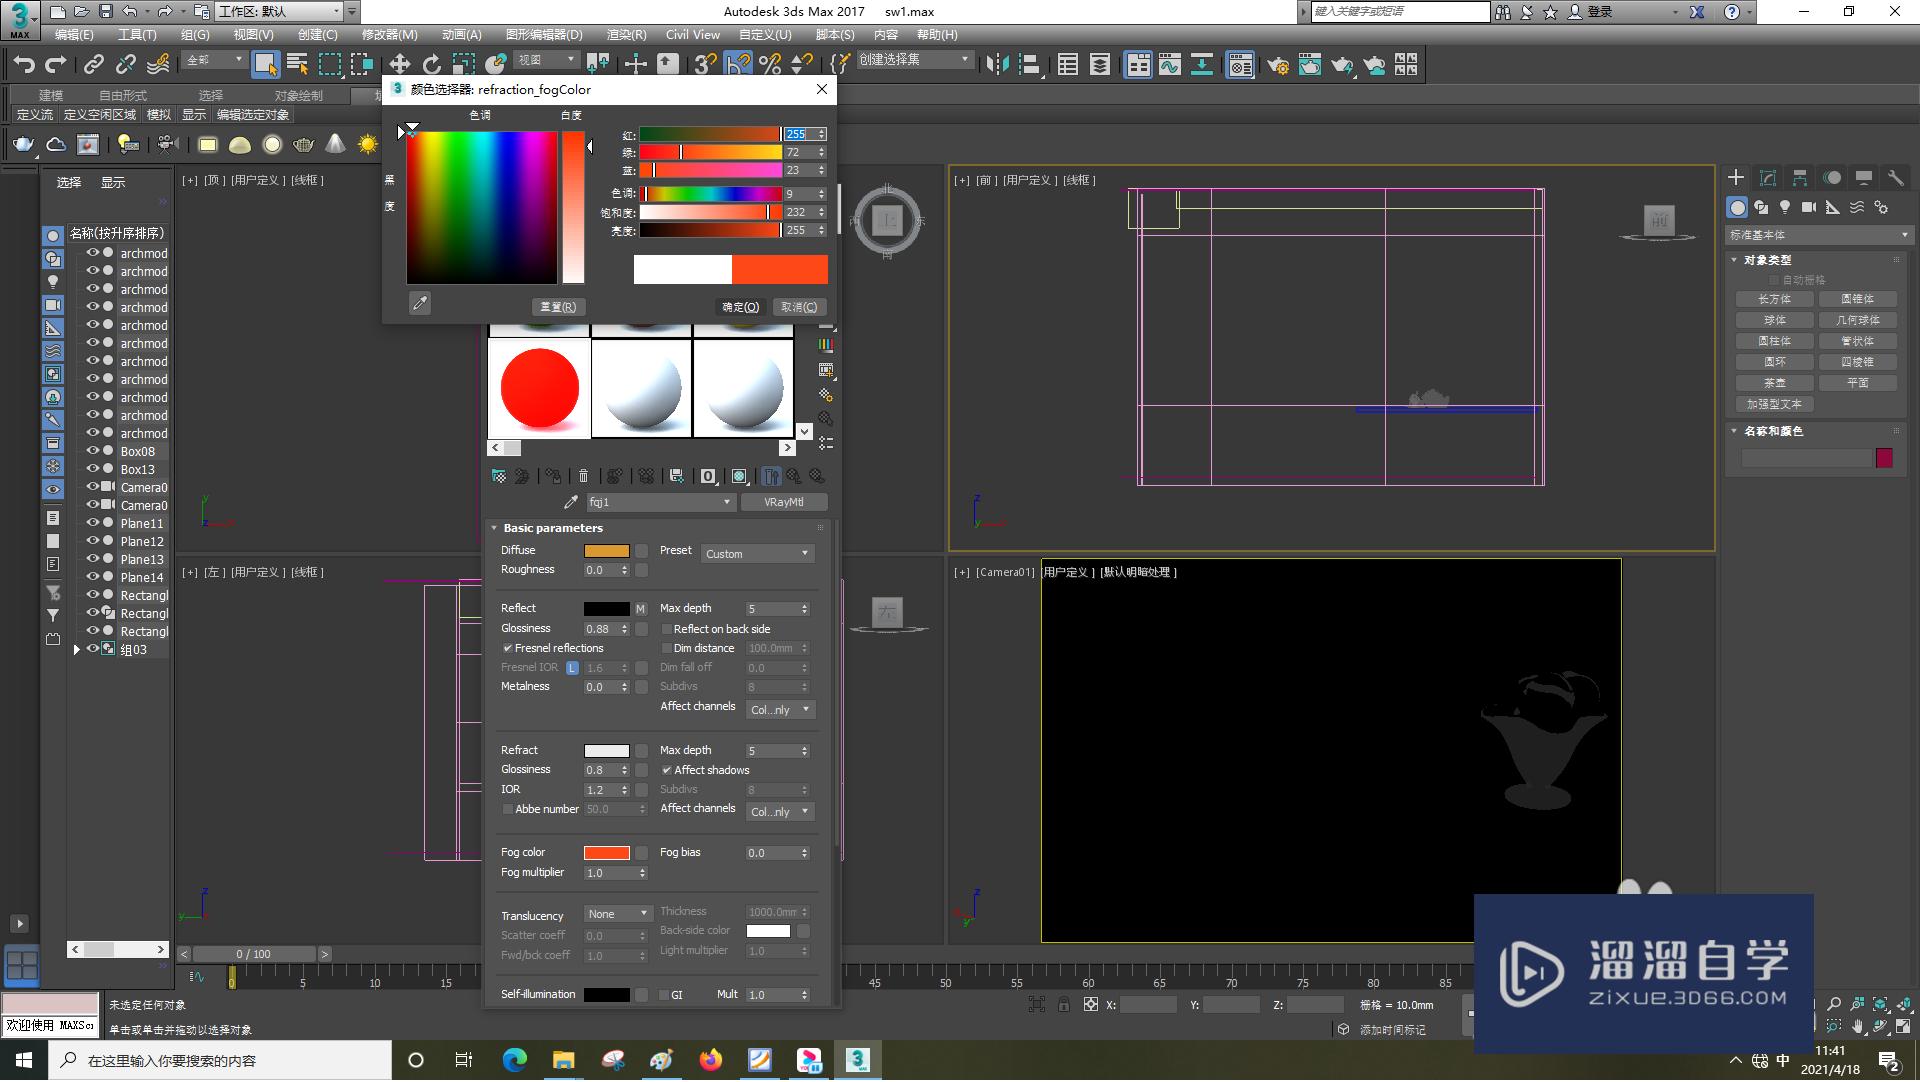1920x1082 pixels.
Task: Enable Affect shadows checkbox
Action: 666,768
